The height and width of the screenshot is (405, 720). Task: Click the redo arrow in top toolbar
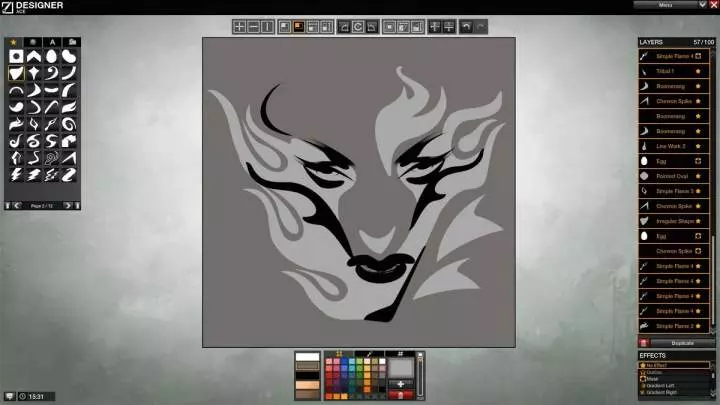[x=481, y=27]
